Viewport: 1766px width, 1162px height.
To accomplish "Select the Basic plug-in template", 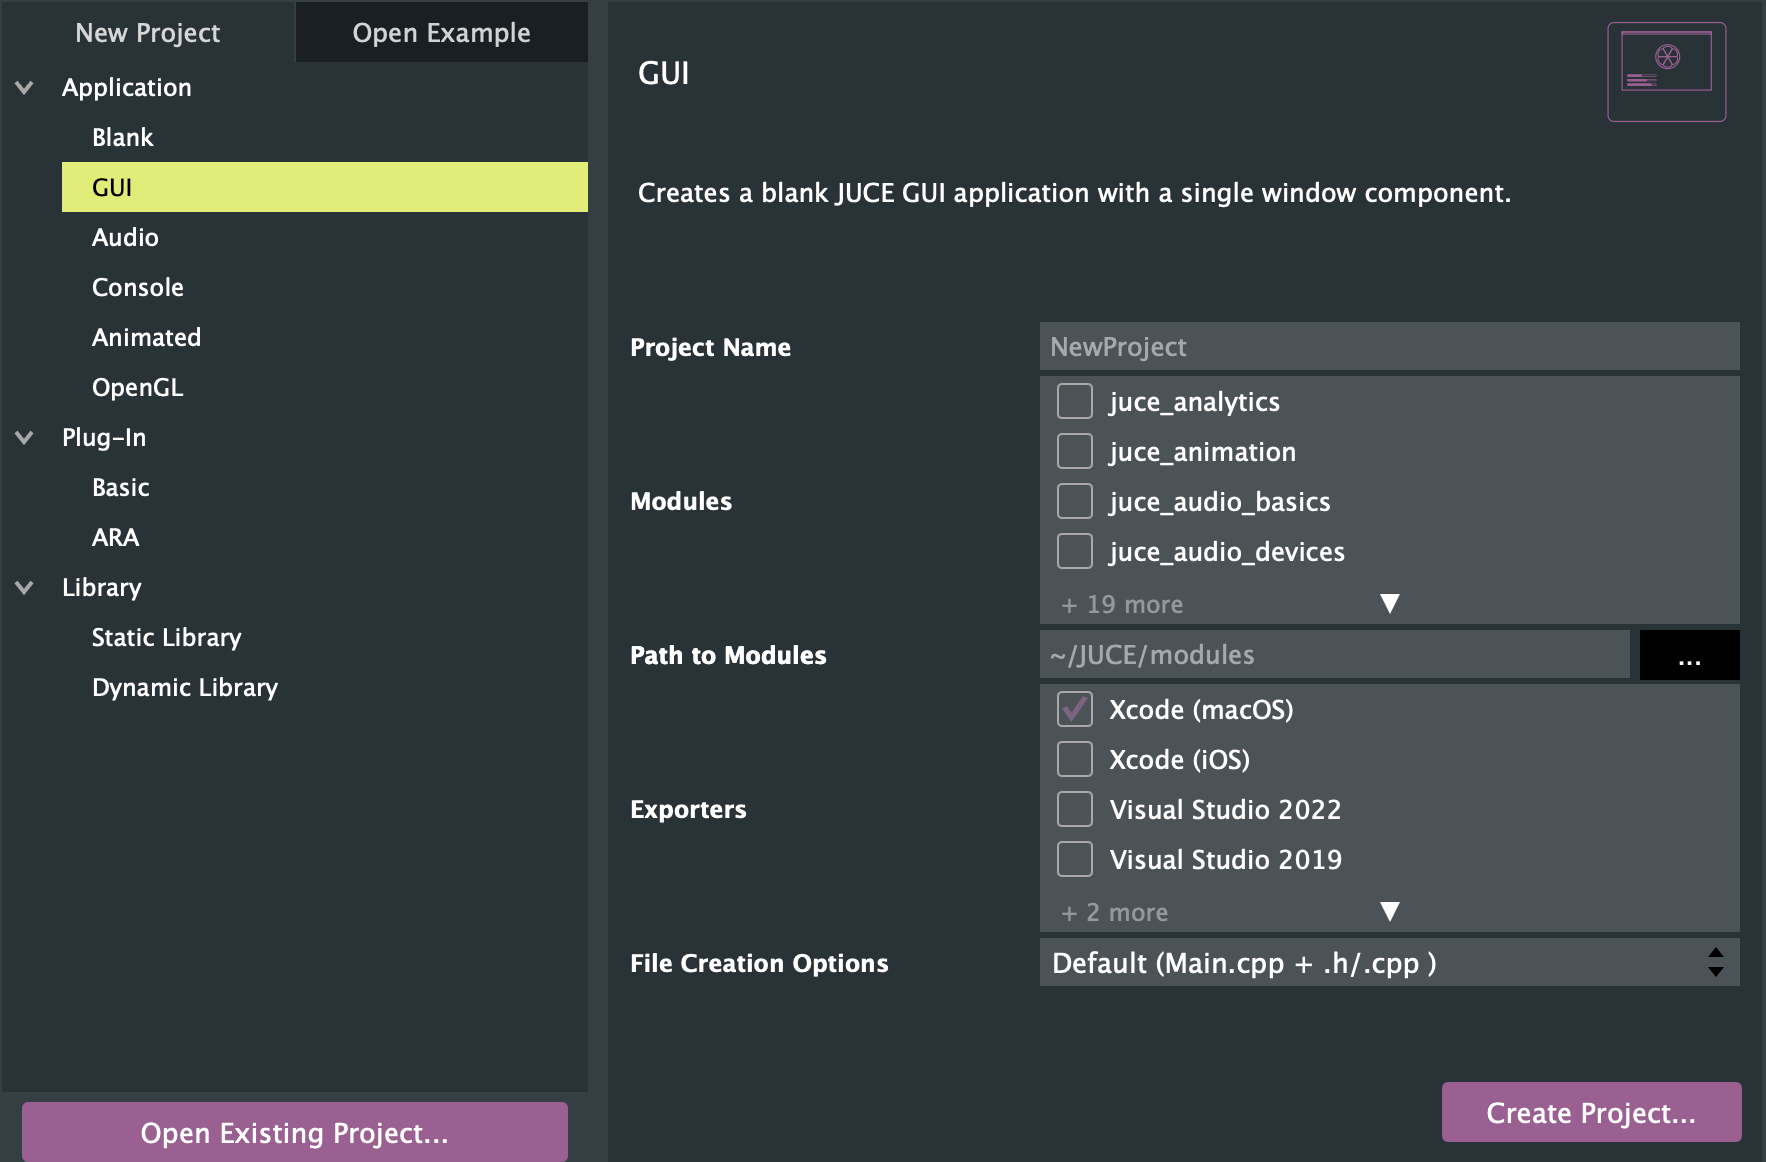I will [325, 487].
